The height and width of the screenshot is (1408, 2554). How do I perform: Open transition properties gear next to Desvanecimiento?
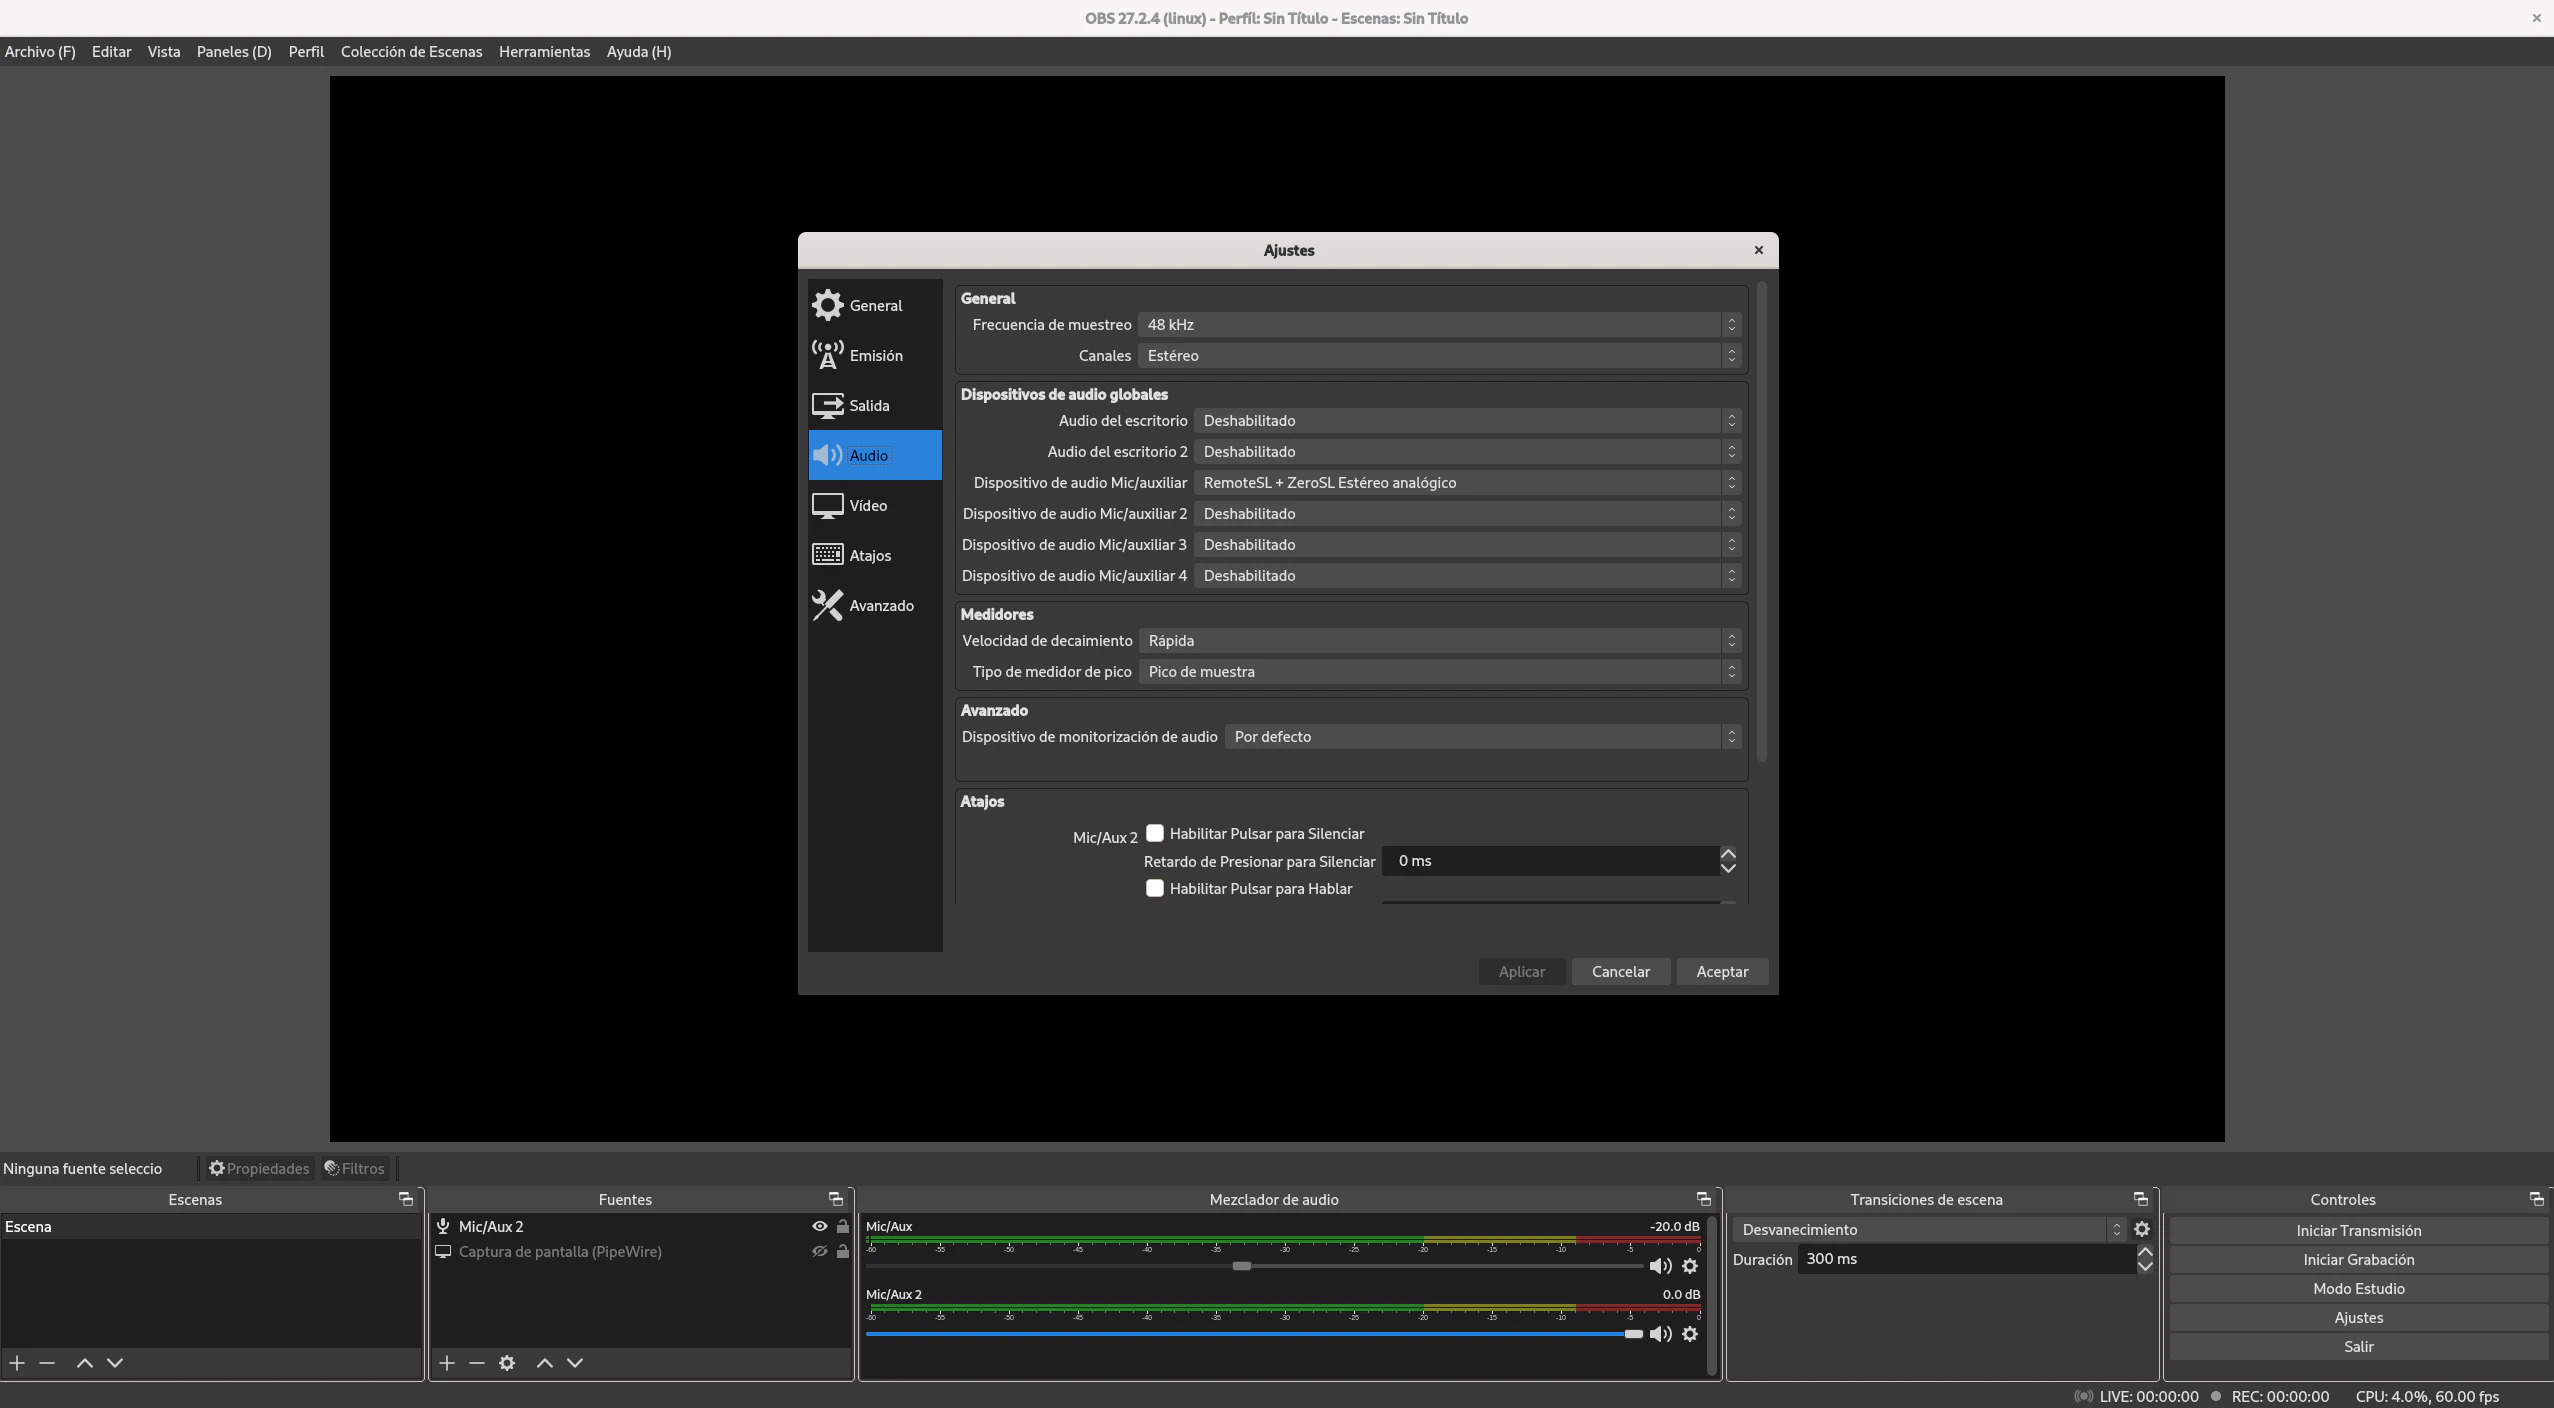(2142, 1229)
